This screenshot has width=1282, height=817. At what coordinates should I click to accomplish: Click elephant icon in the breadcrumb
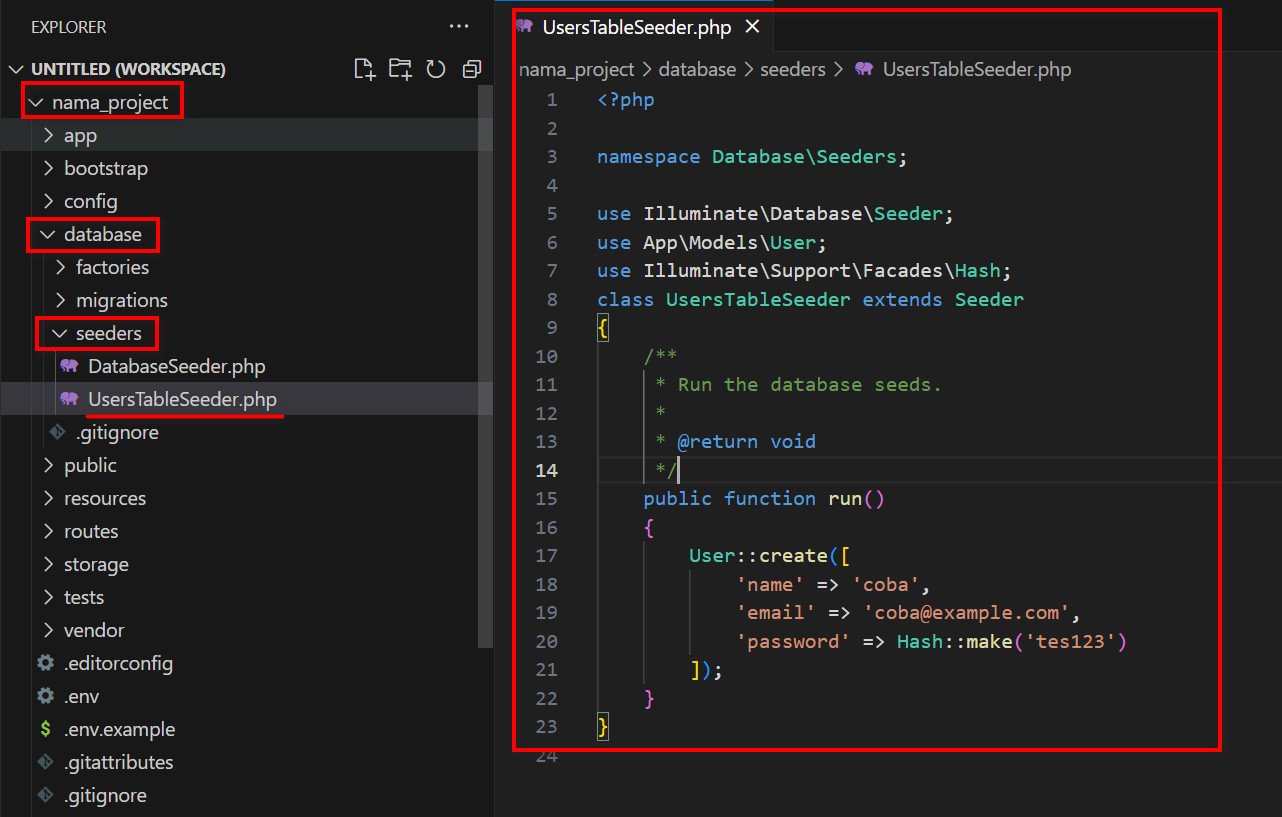tap(864, 70)
